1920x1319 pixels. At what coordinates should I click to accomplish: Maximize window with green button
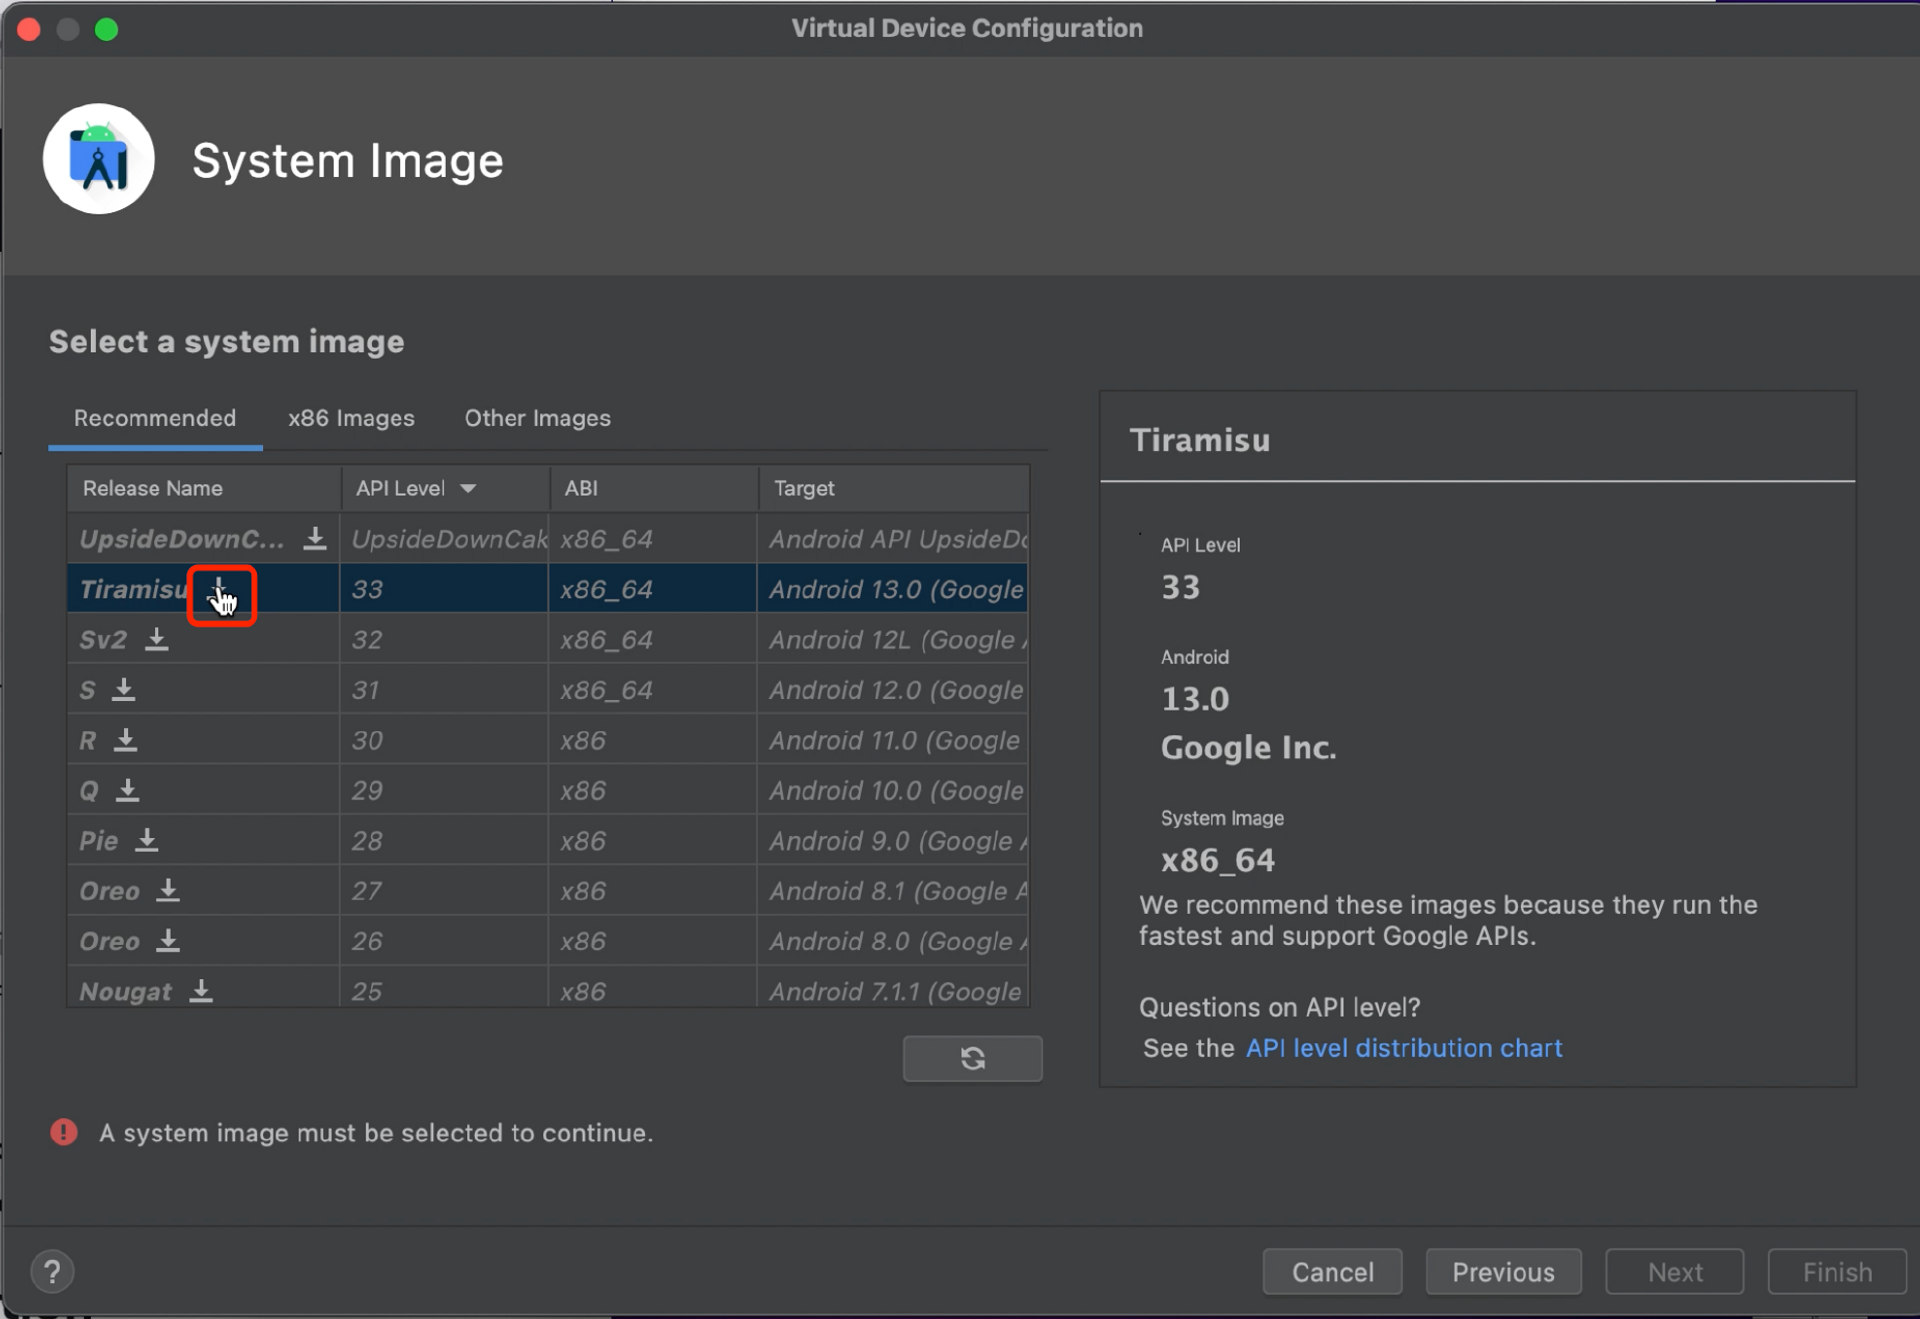(x=106, y=29)
